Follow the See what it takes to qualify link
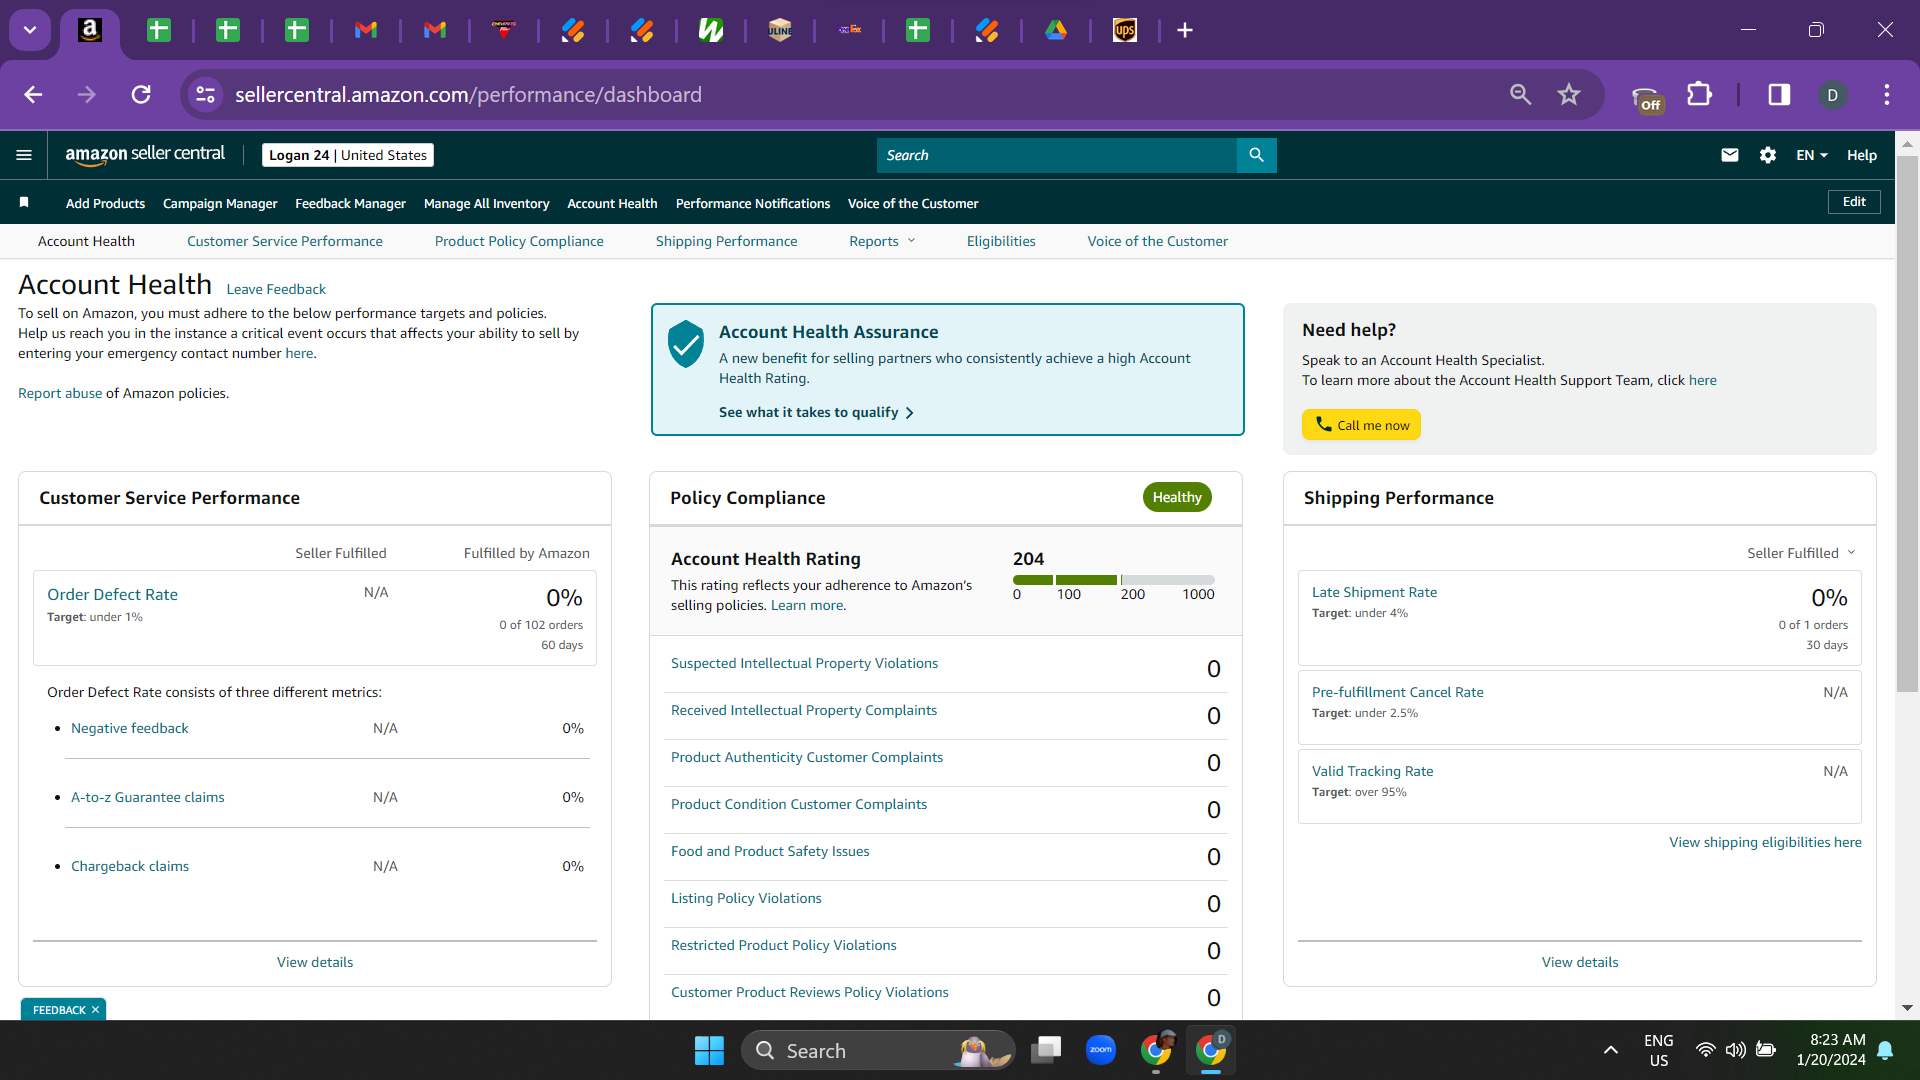Image resolution: width=1920 pixels, height=1080 pixels. click(816, 412)
